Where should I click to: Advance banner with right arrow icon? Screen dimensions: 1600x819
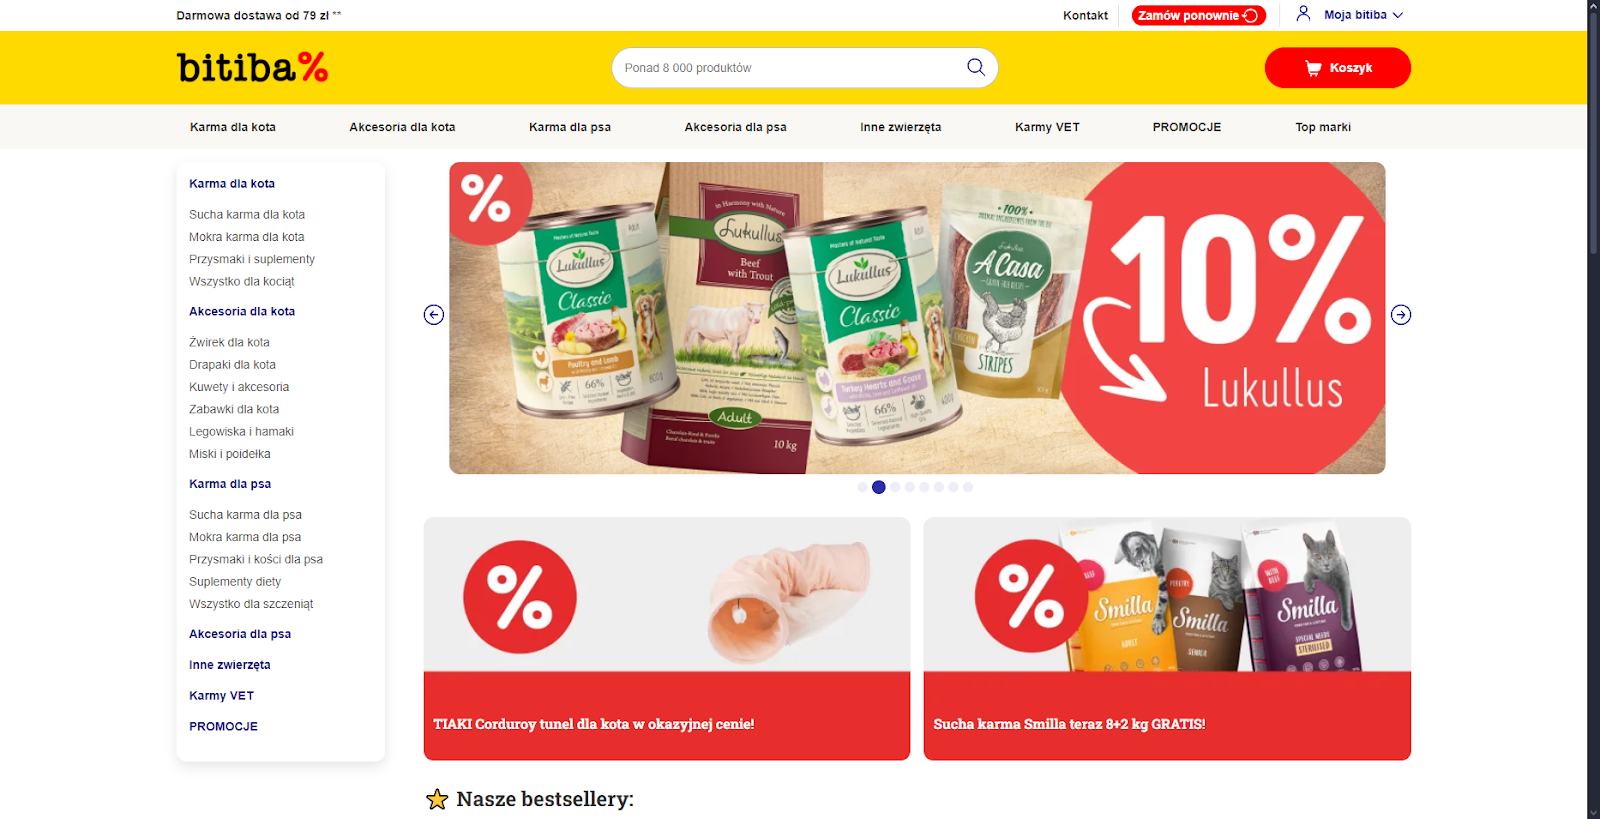click(x=1401, y=315)
